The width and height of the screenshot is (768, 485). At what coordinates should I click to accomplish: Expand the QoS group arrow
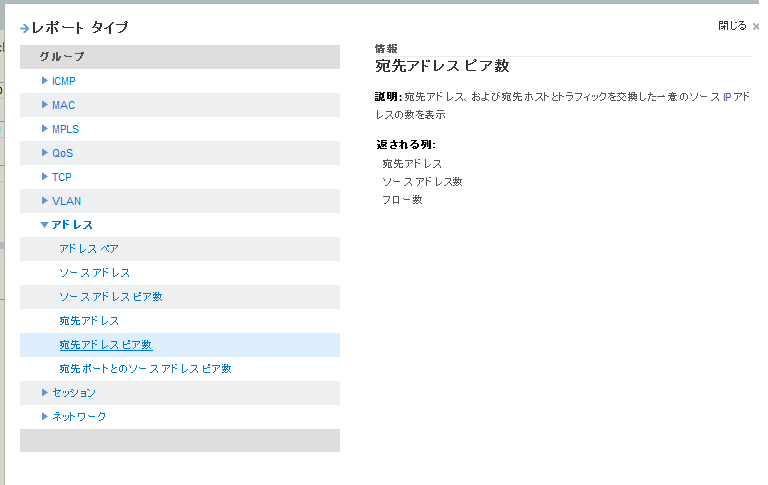coord(45,153)
